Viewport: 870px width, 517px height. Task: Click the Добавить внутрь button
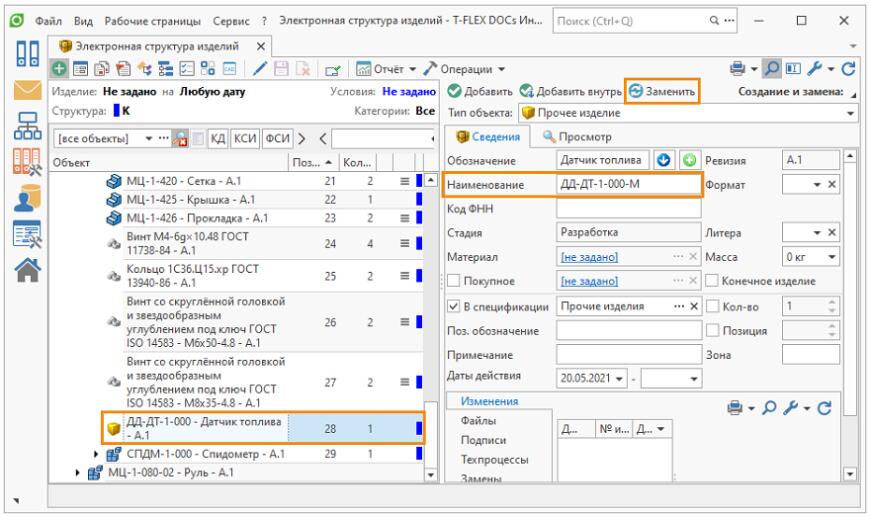(x=571, y=92)
